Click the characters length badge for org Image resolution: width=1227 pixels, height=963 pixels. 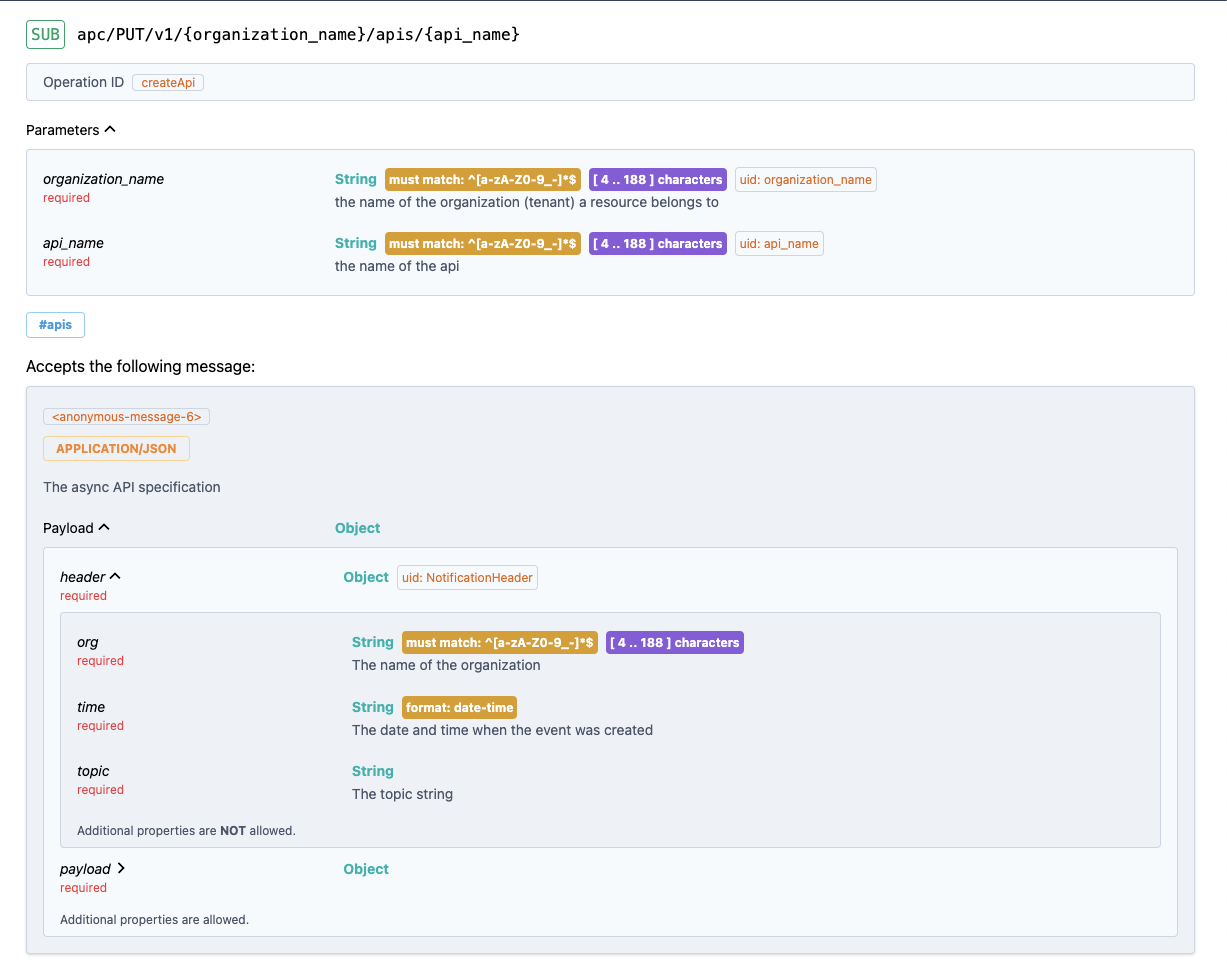pos(674,643)
